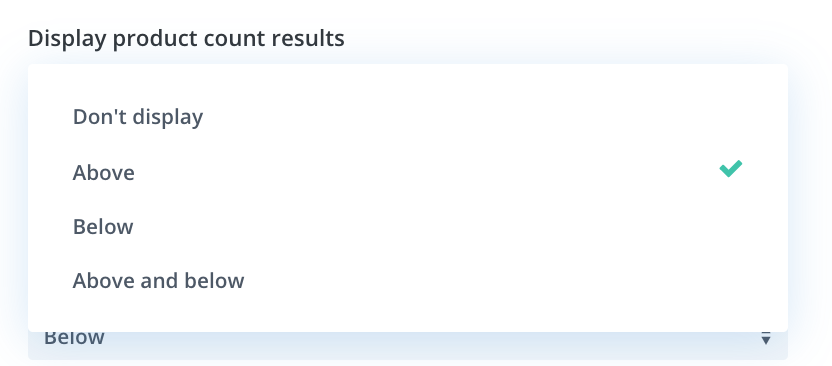832x366 pixels.
Task: Click the Below value in bottom select field
Action: click(x=74, y=338)
